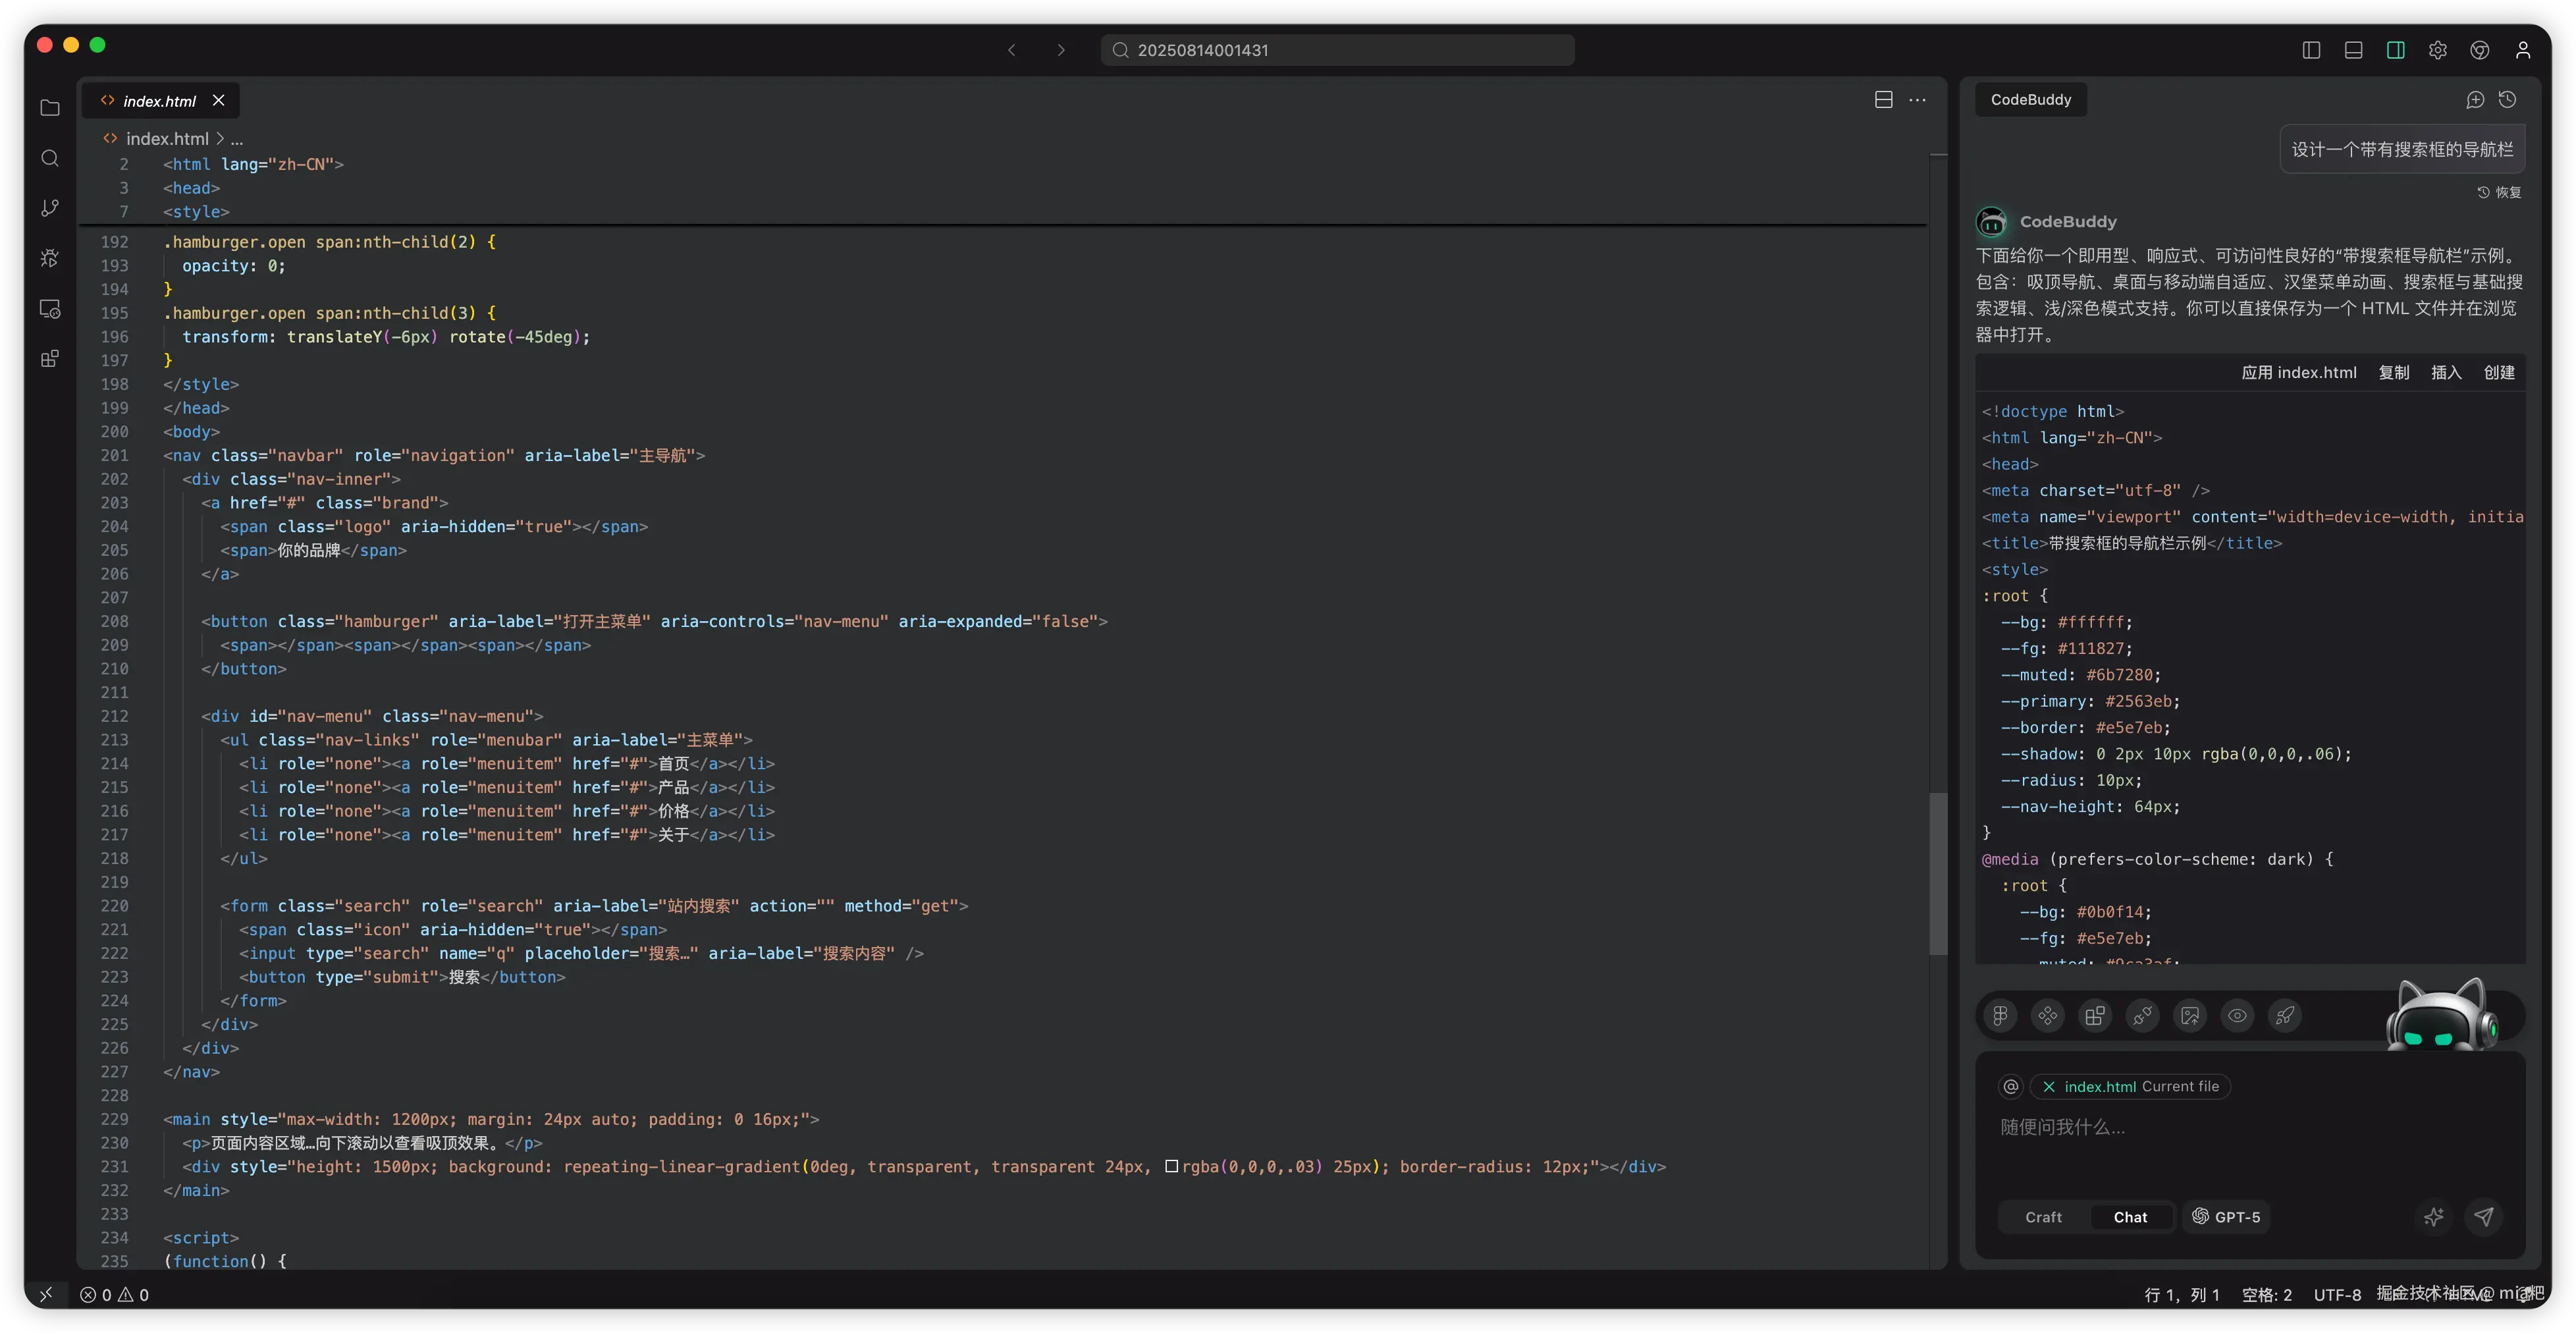The width and height of the screenshot is (2576, 1333).
Task: Open chat history clock icon
Action: (x=2507, y=100)
